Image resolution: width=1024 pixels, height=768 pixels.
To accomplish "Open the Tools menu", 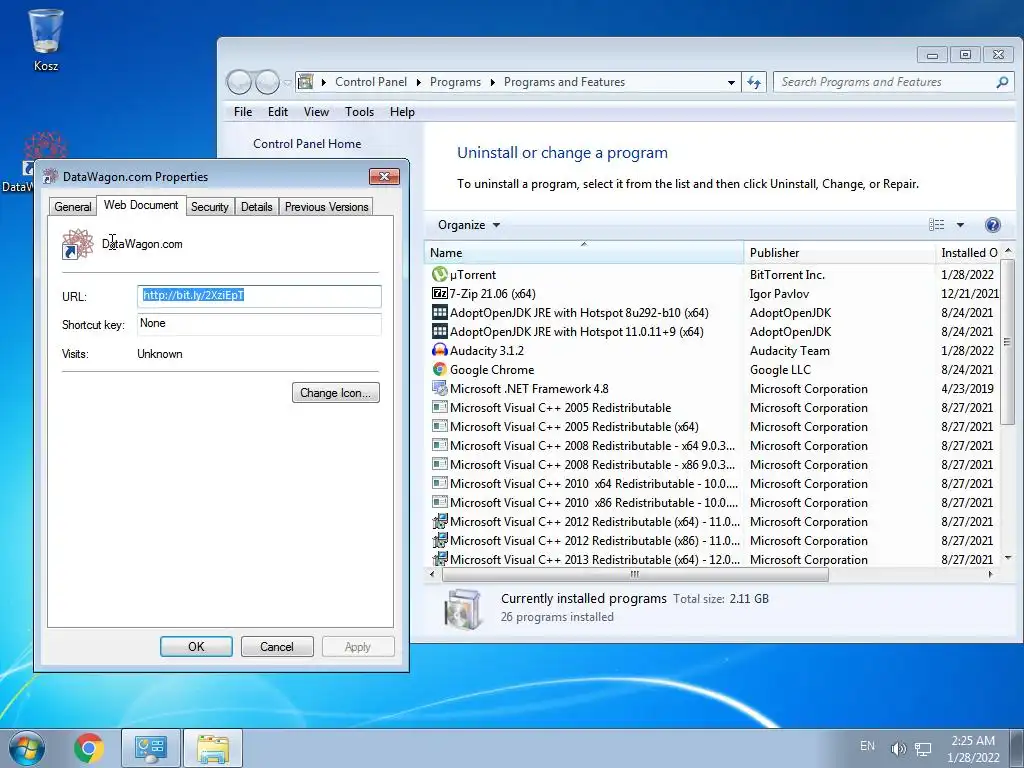I will pyautogui.click(x=359, y=112).
